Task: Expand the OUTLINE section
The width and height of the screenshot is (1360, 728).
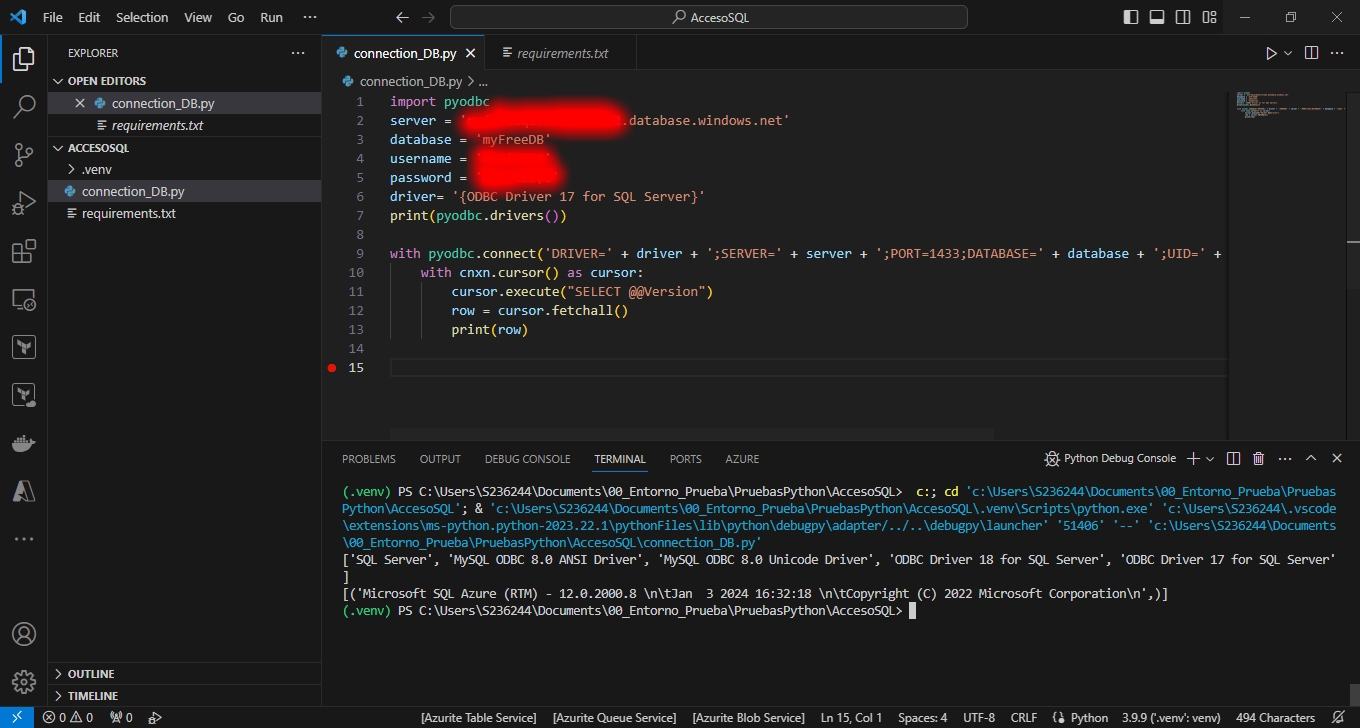Action: pos(91,674)
